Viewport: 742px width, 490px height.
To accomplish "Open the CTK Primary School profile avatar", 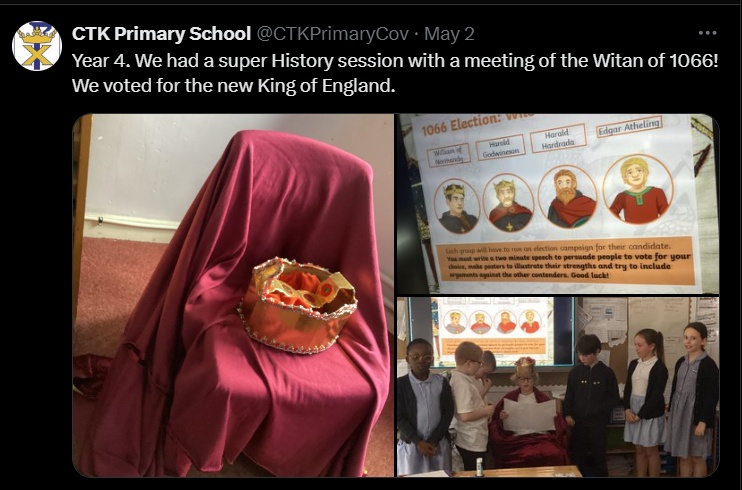I will pyautogui.click(x=37, y=46).
